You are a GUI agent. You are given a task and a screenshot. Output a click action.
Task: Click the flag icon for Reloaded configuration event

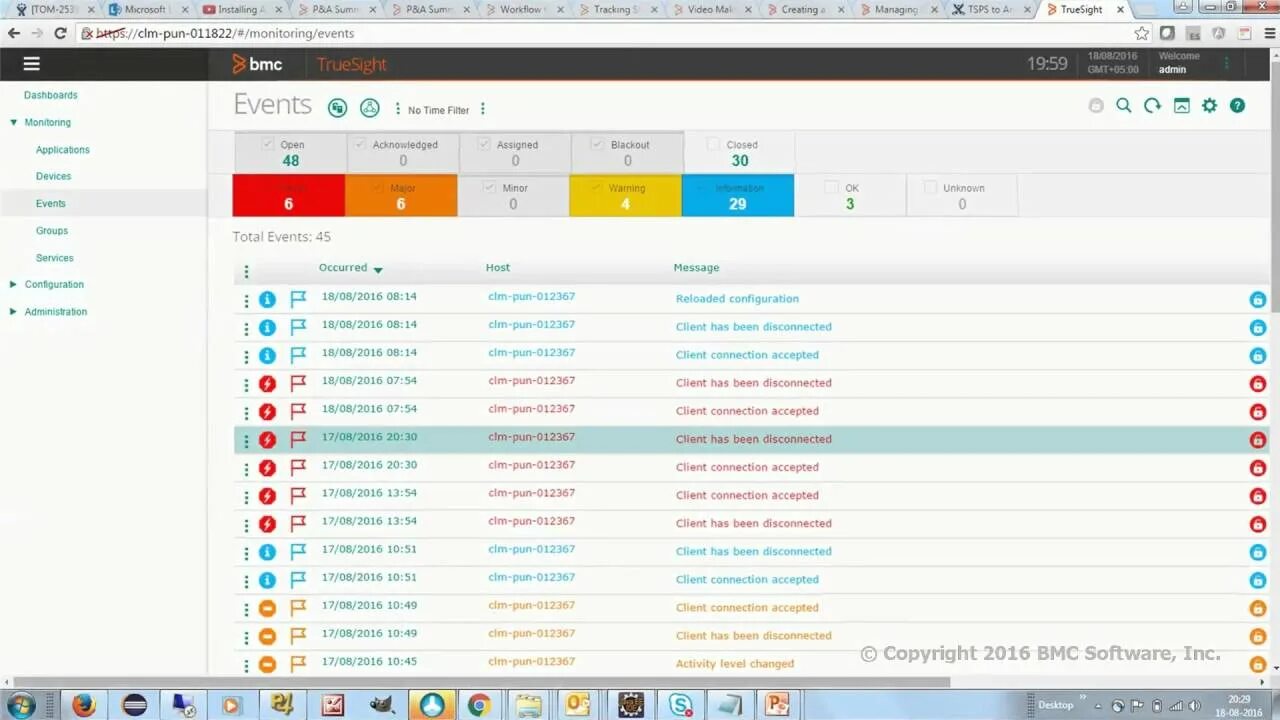coord(298,299)
